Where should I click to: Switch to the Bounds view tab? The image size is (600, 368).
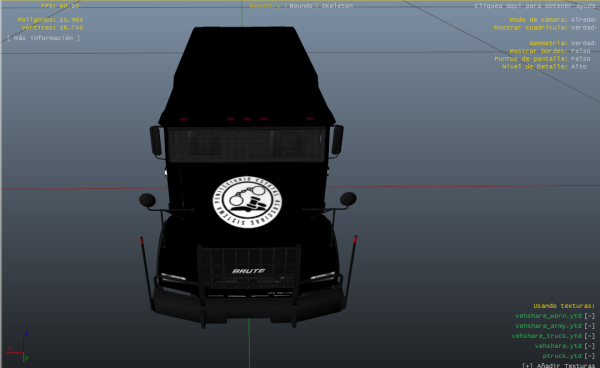pyautogui.click(x=300, y=6)
